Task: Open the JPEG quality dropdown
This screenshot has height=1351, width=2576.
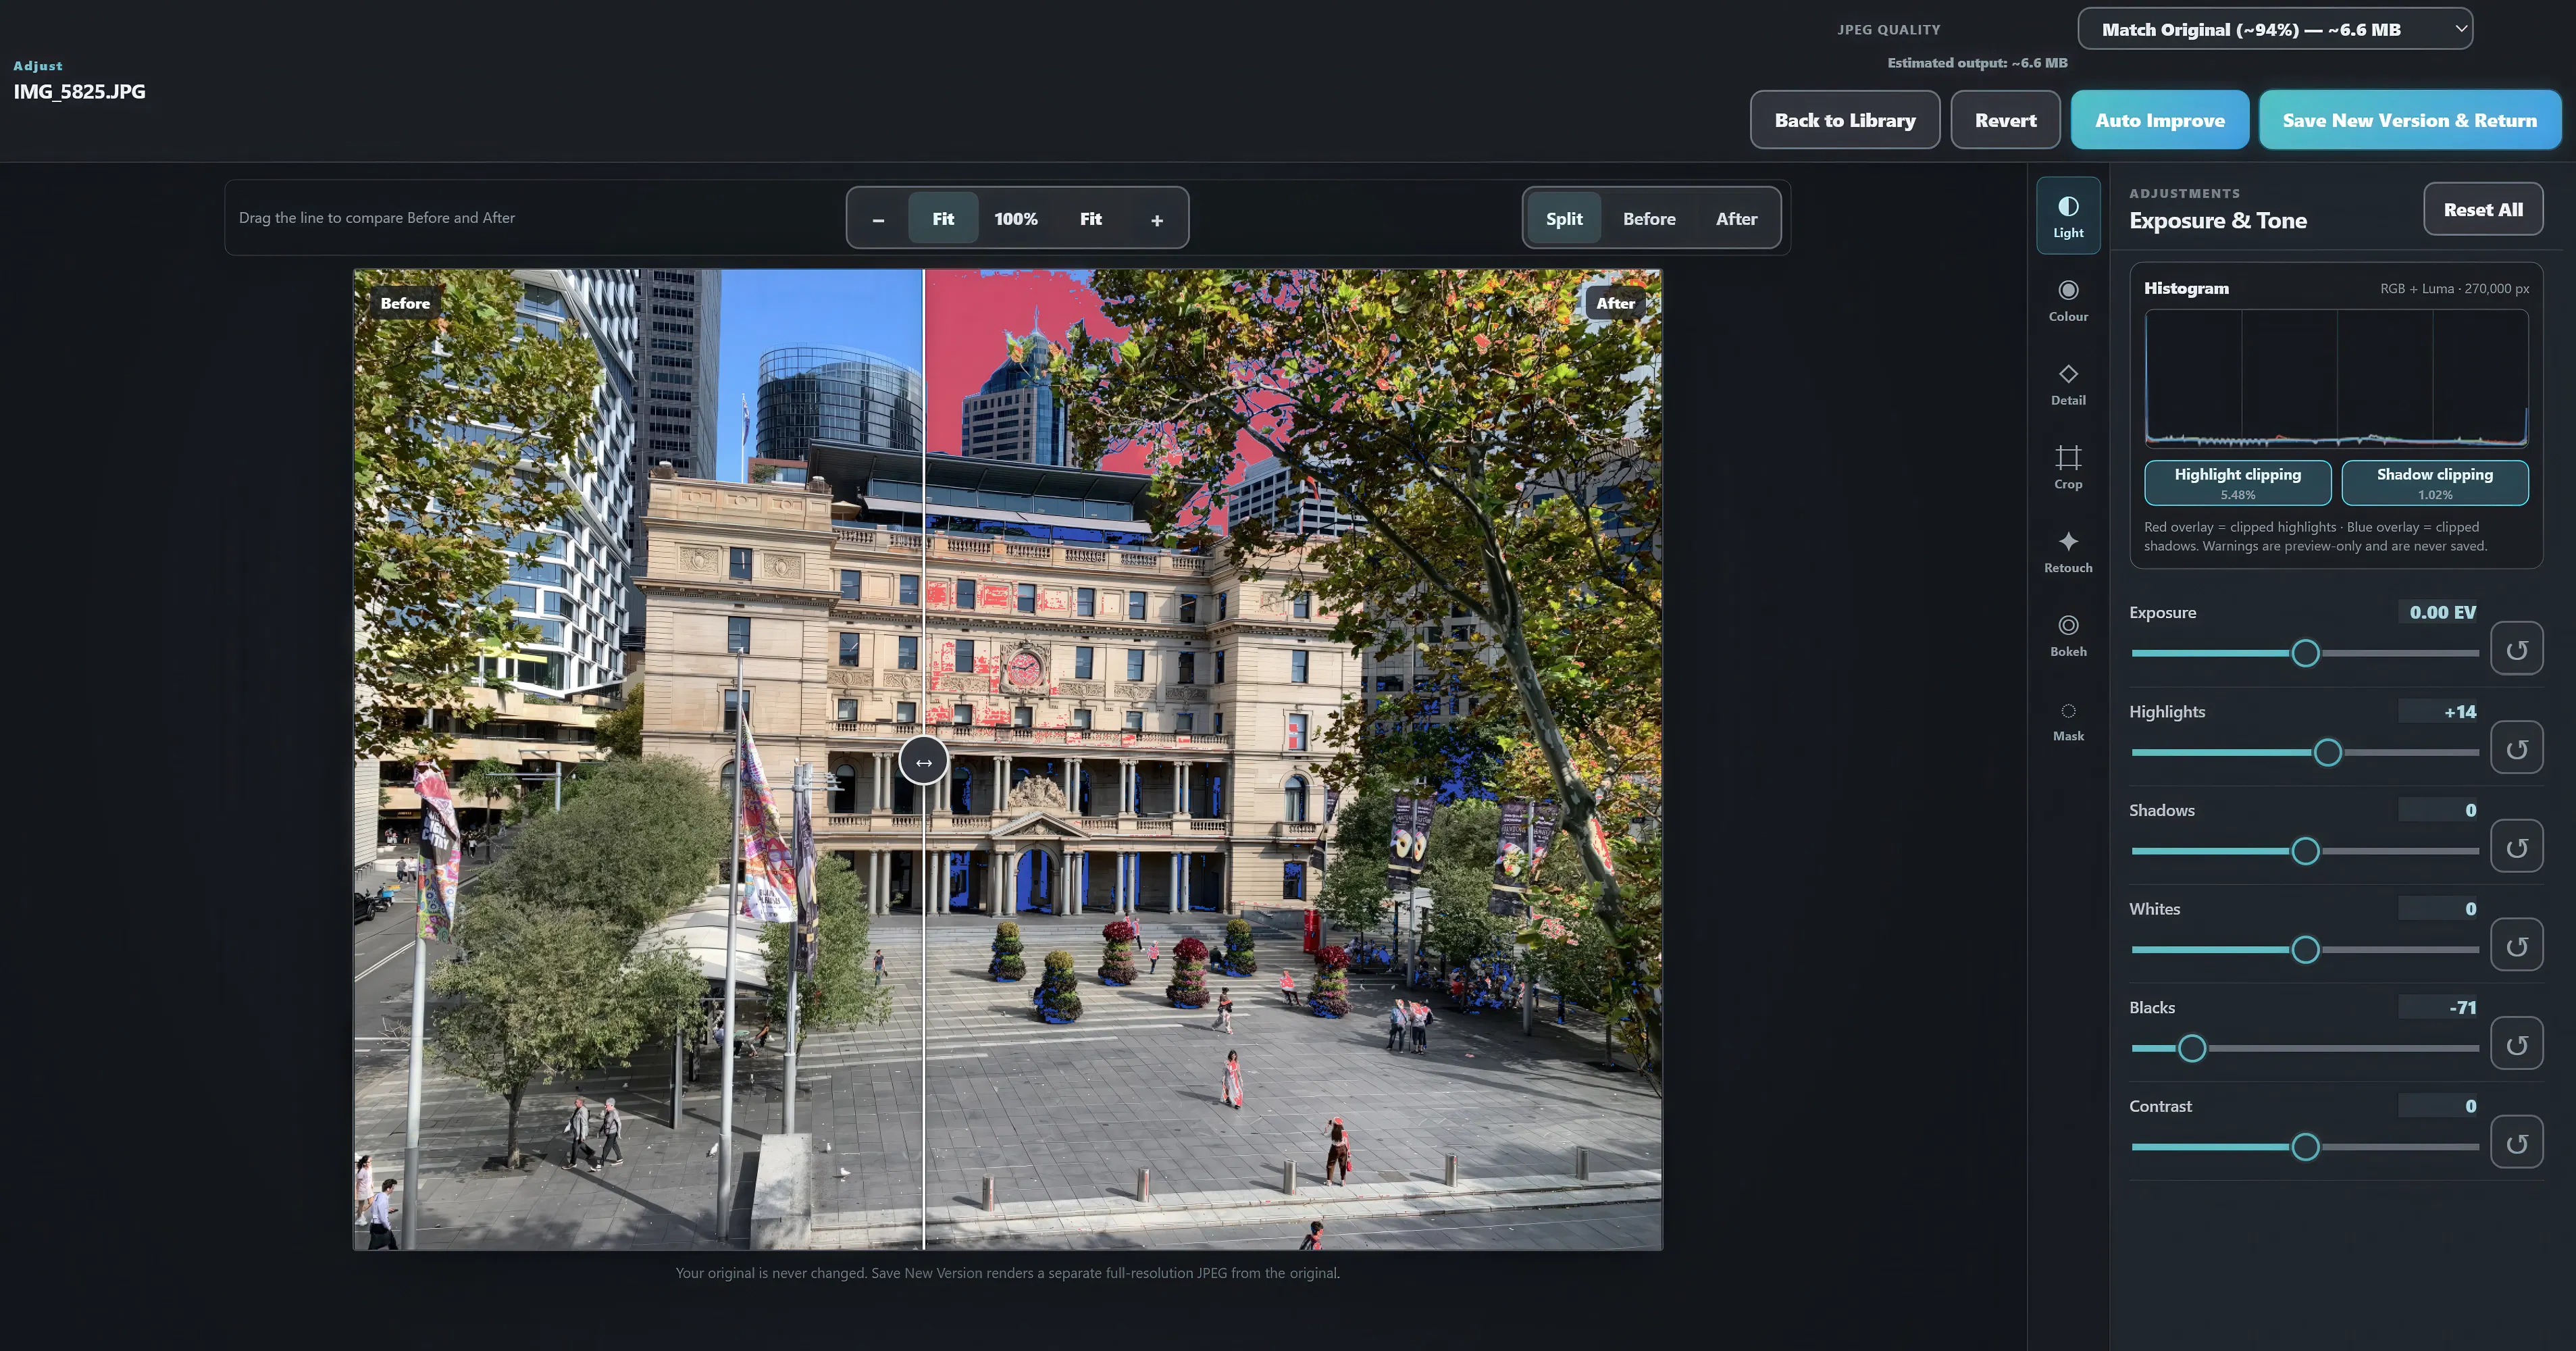Action: [2274, 29]
